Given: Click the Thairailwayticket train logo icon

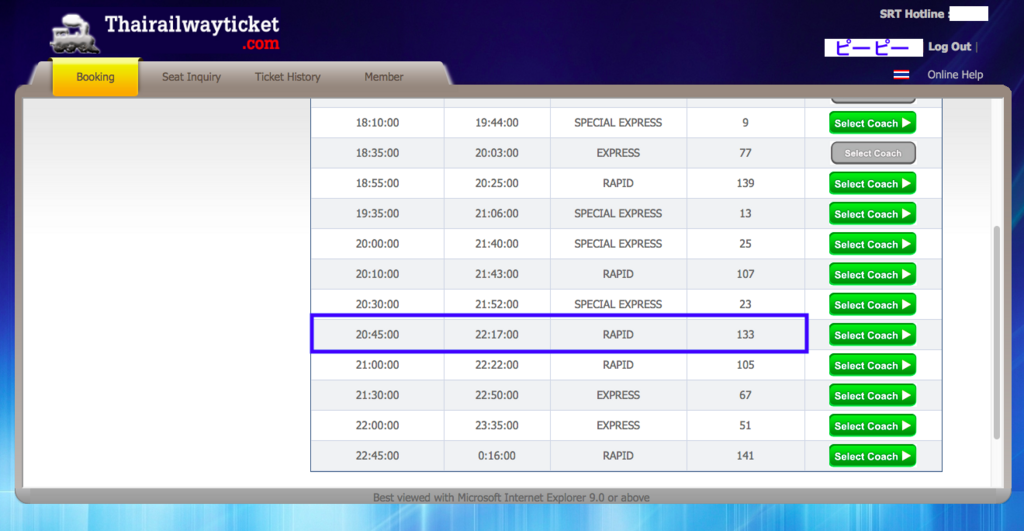Looking at the screenshot, I should pos(74,34).
